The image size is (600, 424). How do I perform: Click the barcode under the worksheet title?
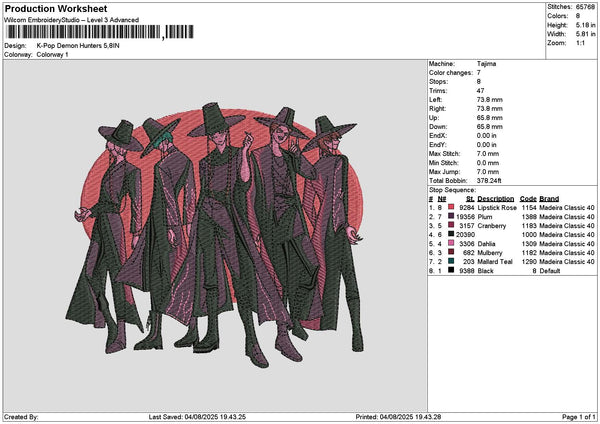100,32
